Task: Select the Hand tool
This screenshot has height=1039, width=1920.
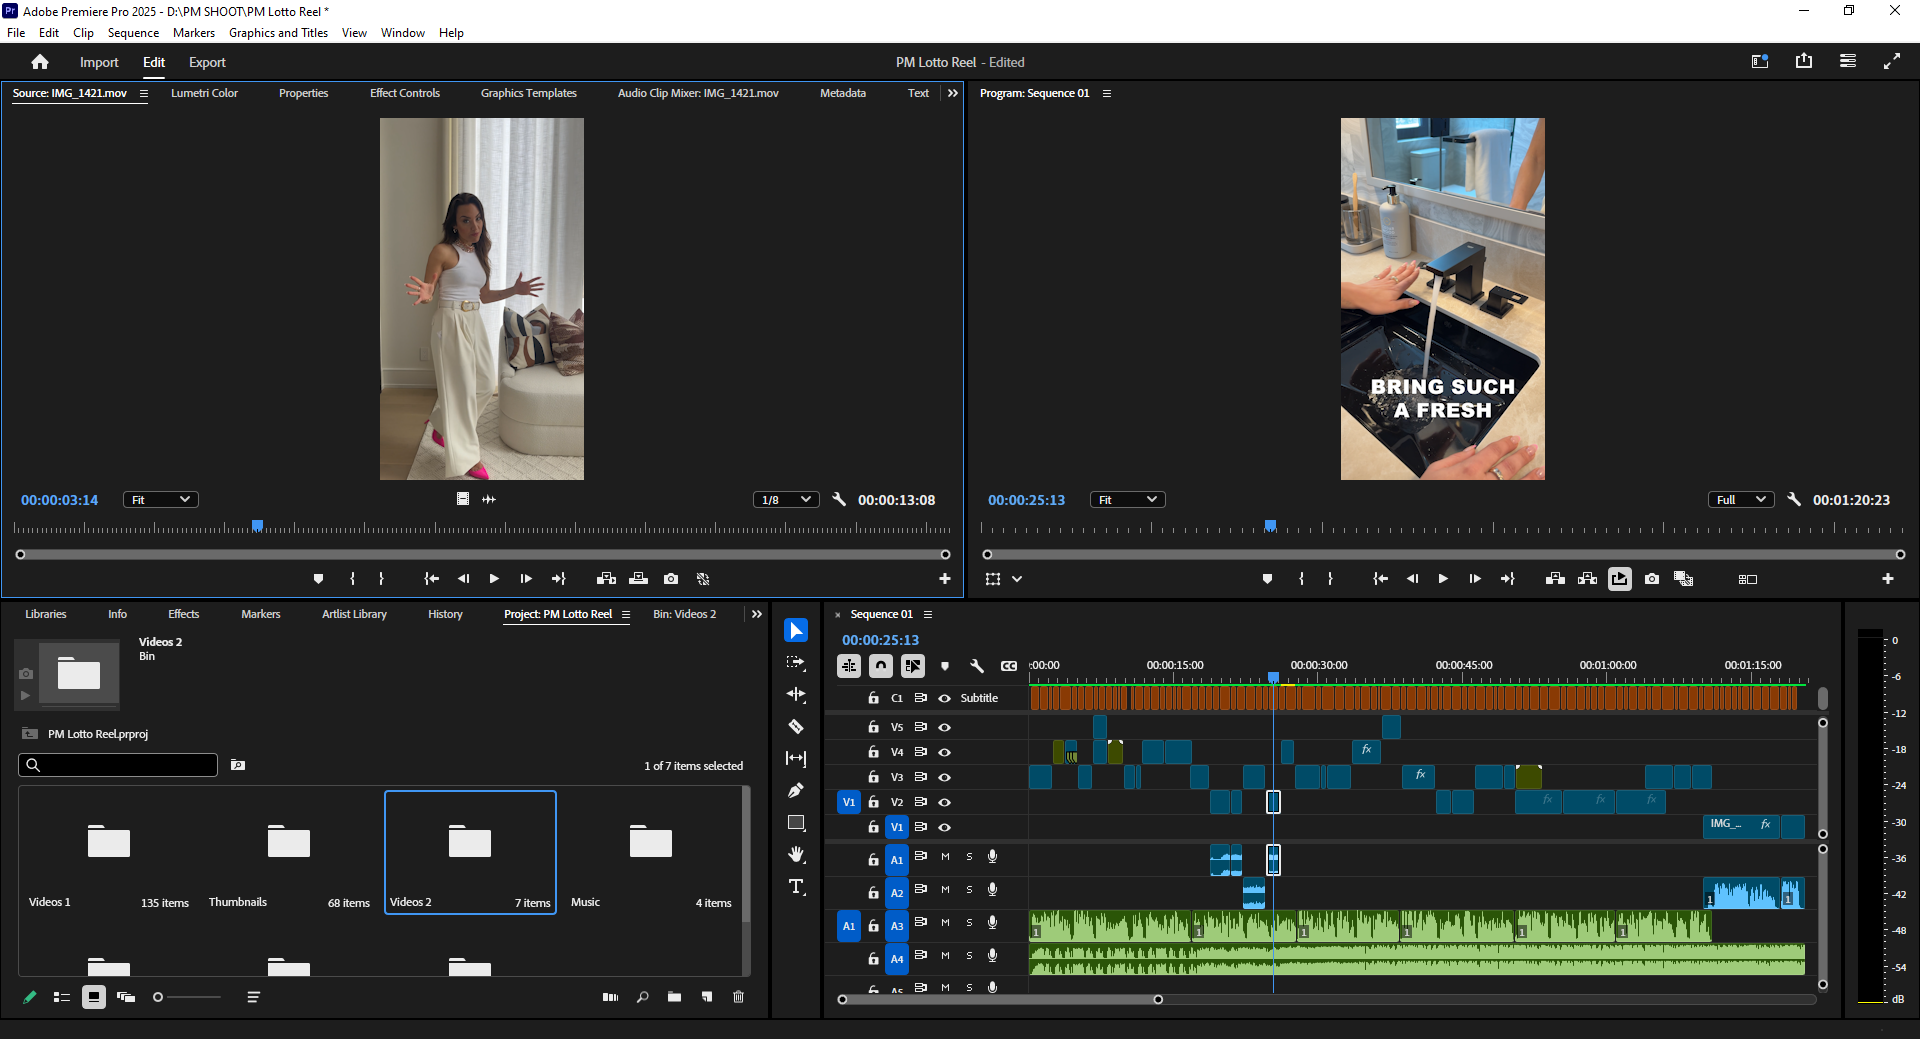Action: [796, 854]
